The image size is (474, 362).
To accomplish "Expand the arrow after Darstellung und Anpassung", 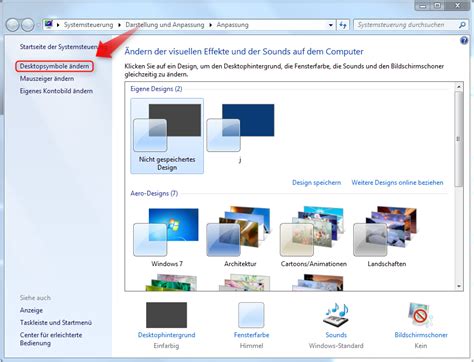I will coord(211,25).
